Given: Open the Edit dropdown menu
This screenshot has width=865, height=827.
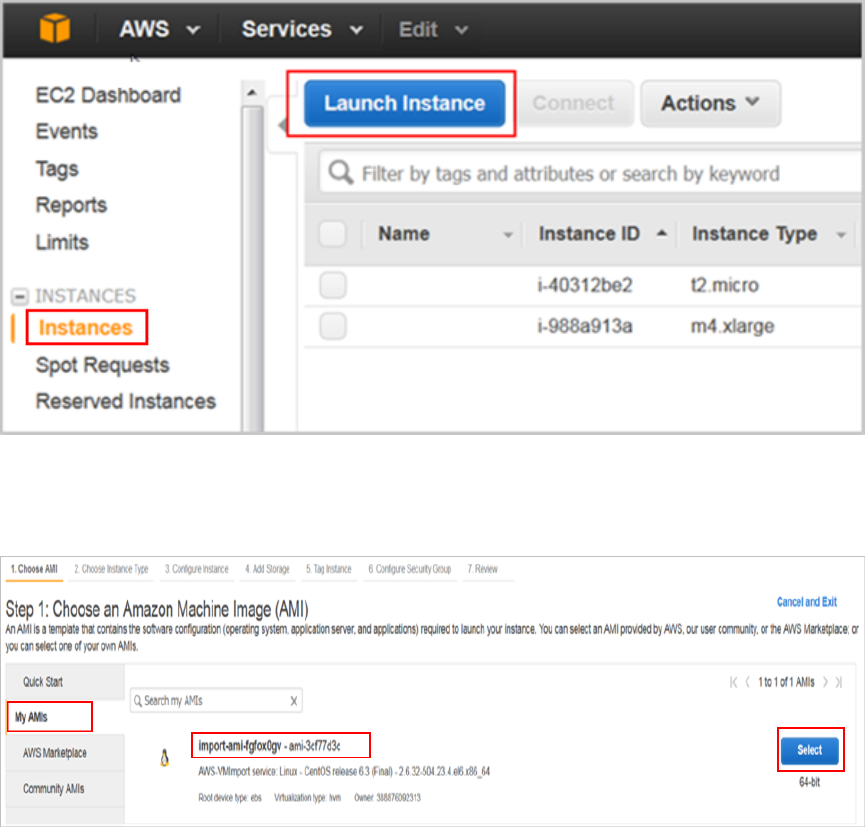Looking at the screenshot, I should 433,29.
